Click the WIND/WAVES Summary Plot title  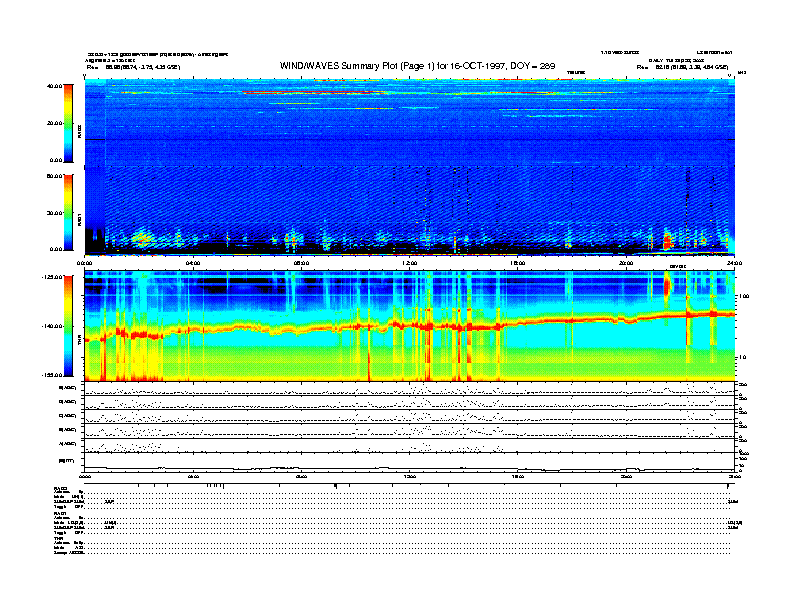[417, 66]
